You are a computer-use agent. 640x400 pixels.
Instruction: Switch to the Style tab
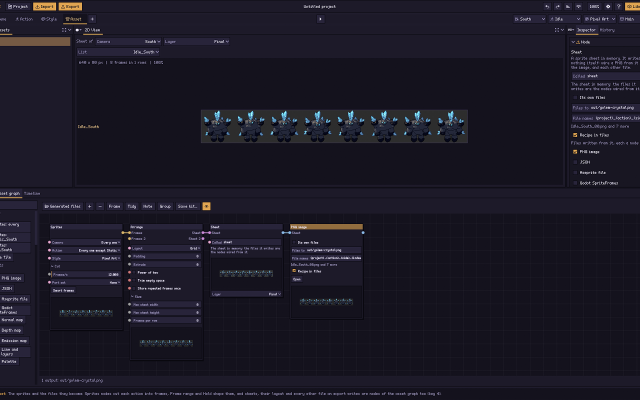pos(49,19)
